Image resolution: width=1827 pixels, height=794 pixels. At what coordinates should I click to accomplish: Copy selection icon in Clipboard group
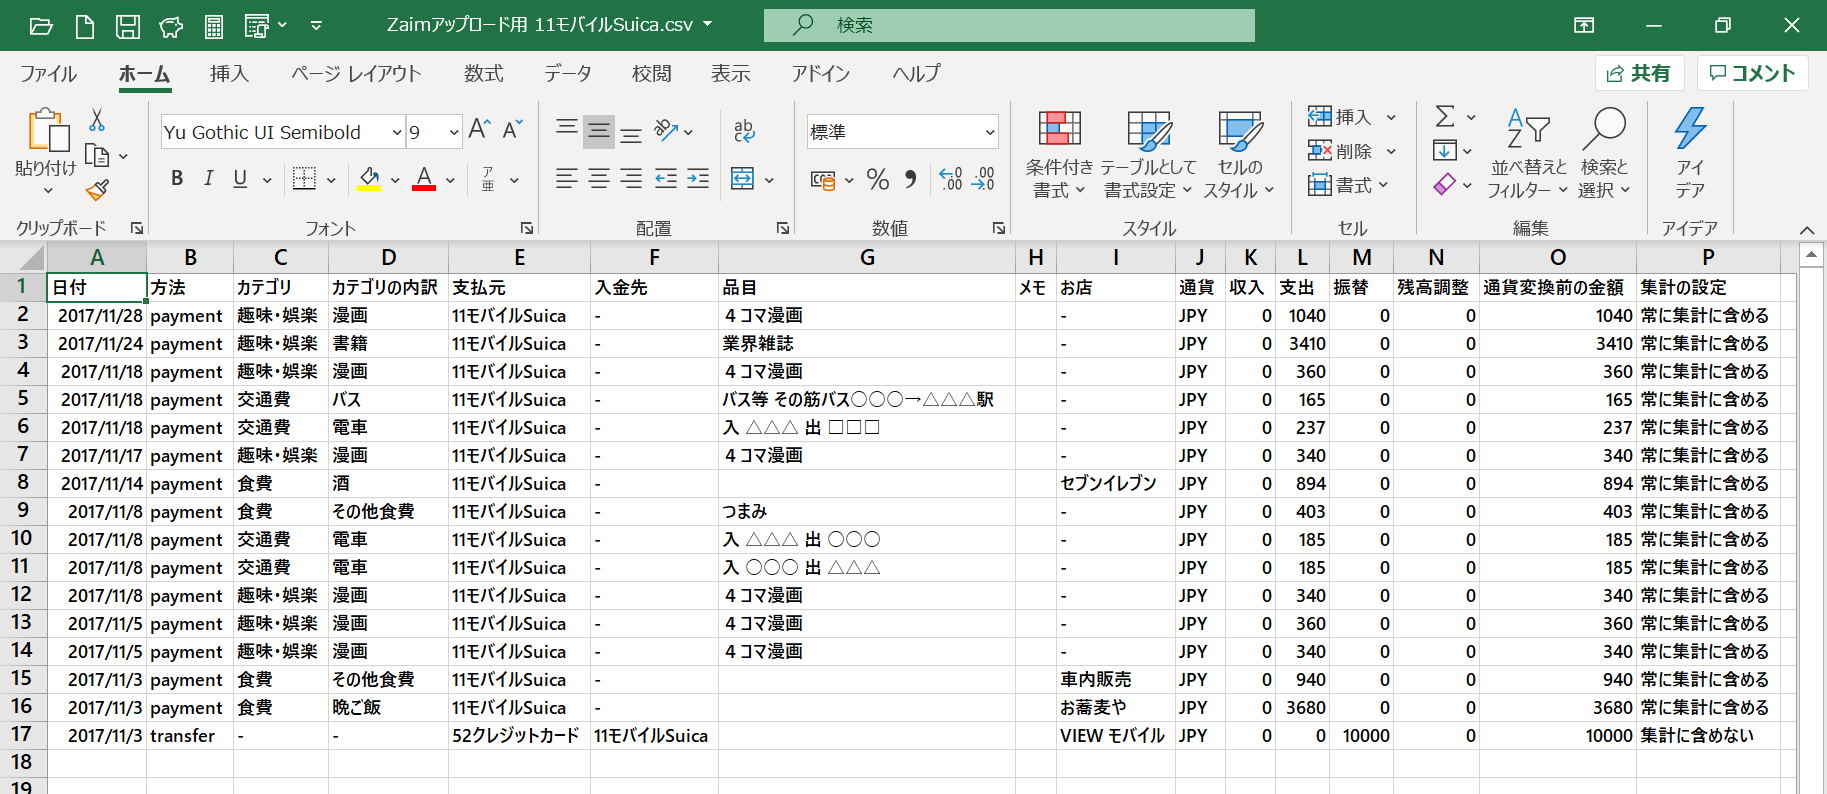97,155
